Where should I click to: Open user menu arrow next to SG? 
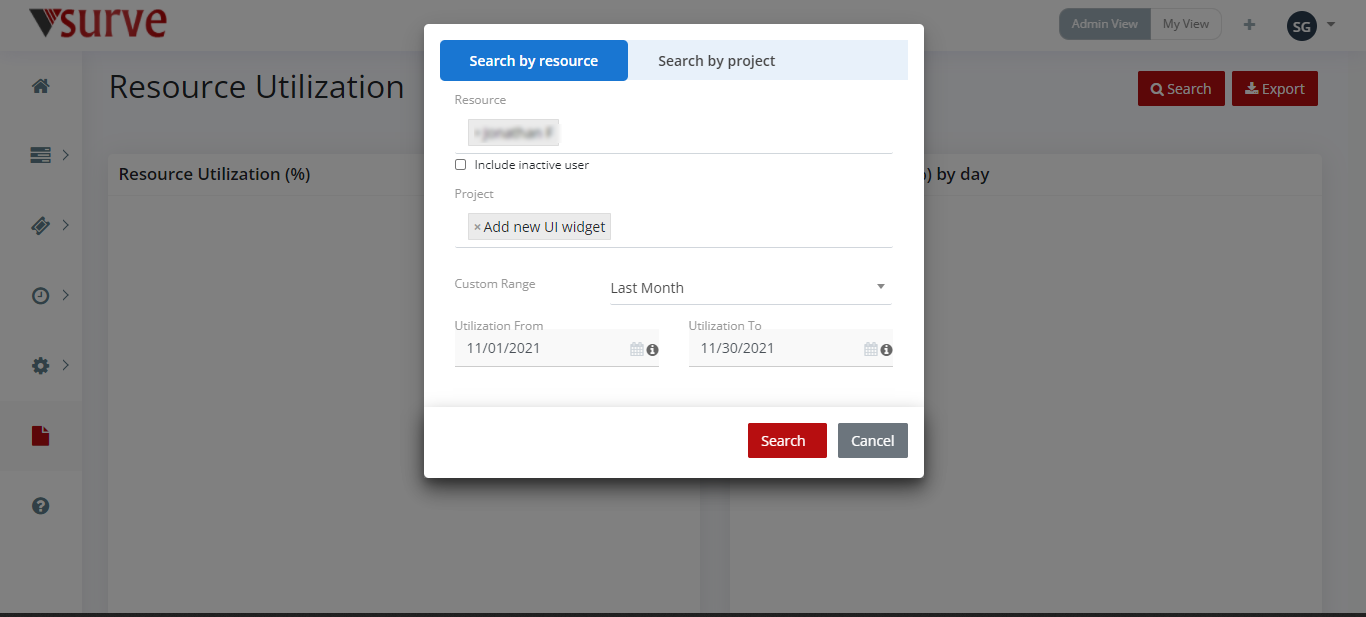click(x=1331, y=24)
